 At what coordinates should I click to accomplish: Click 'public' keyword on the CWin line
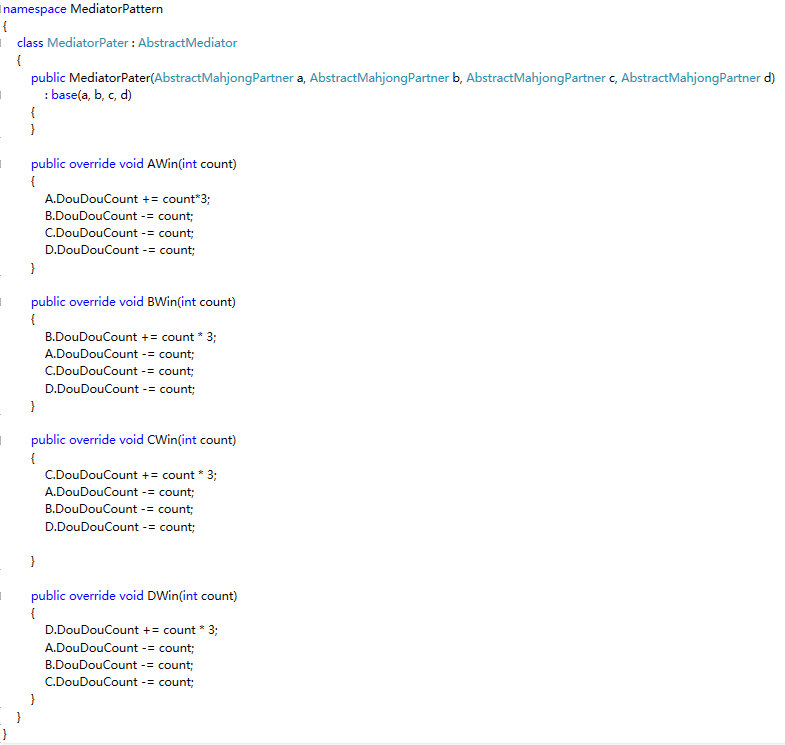coord(48,440)
